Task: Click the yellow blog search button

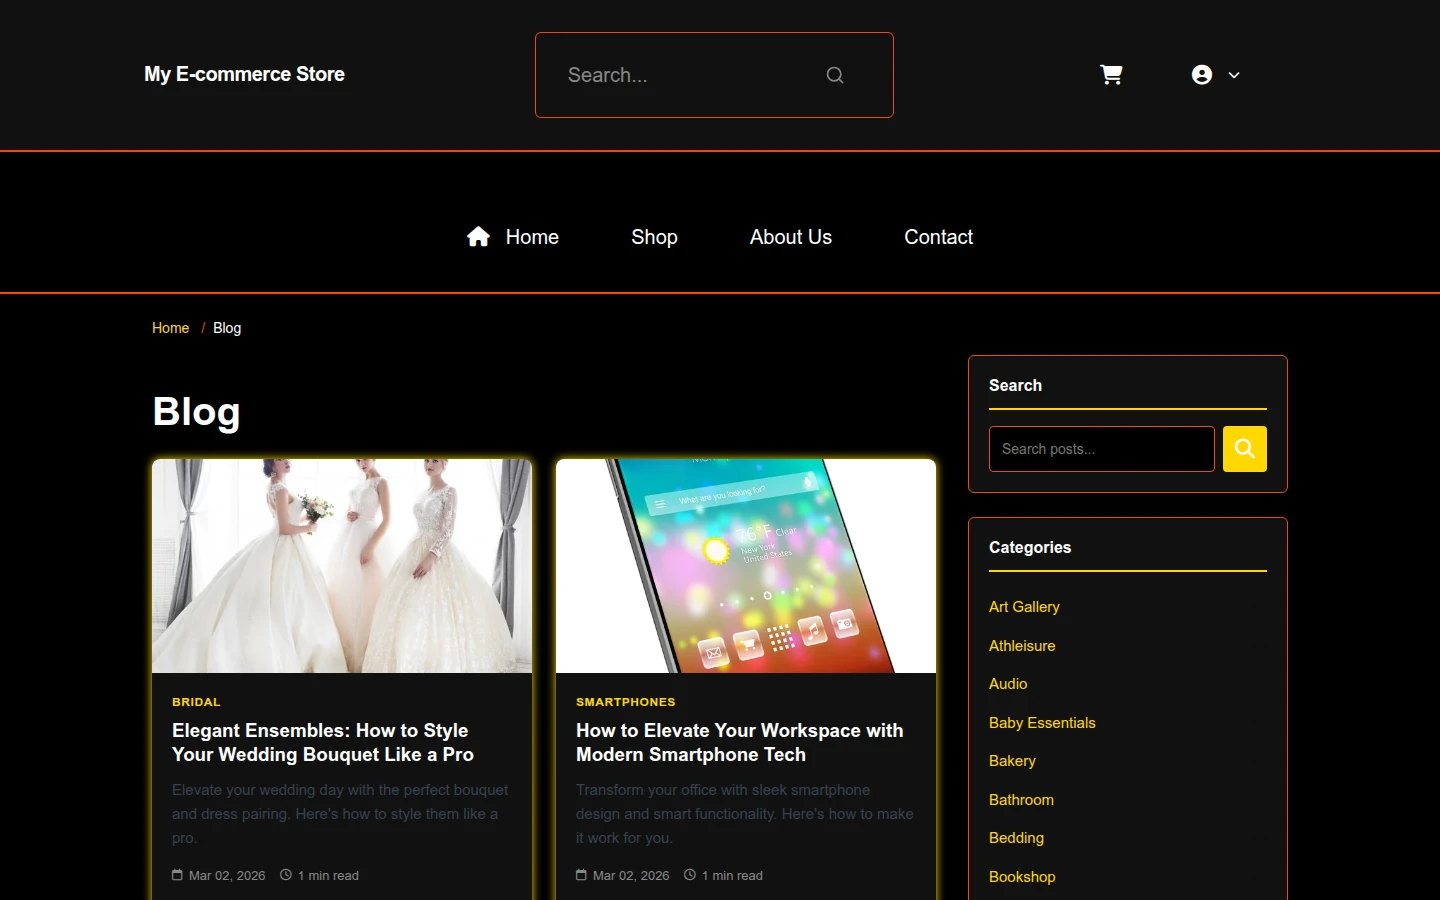Action: (1245, 449)
